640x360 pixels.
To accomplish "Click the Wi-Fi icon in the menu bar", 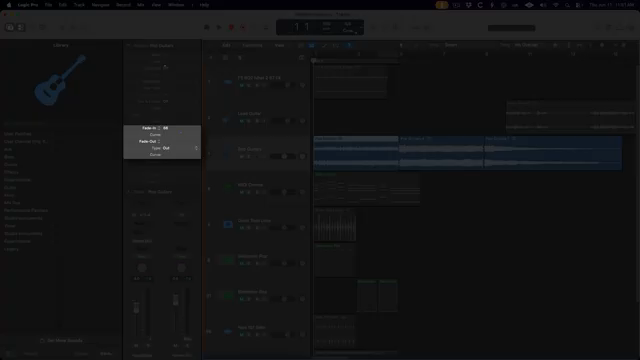I will click(x=556, y=5).
